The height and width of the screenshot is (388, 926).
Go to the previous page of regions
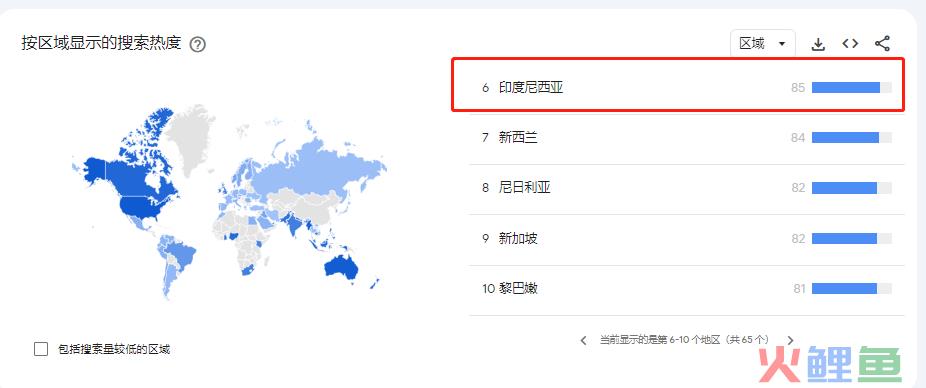(583, 340)
